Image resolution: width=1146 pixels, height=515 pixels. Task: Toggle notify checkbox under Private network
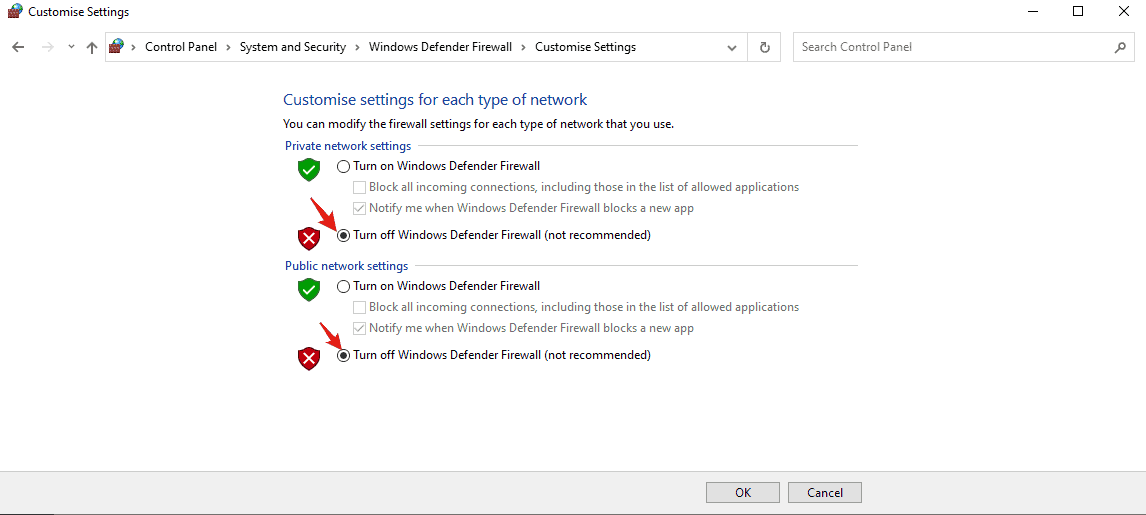359,208
